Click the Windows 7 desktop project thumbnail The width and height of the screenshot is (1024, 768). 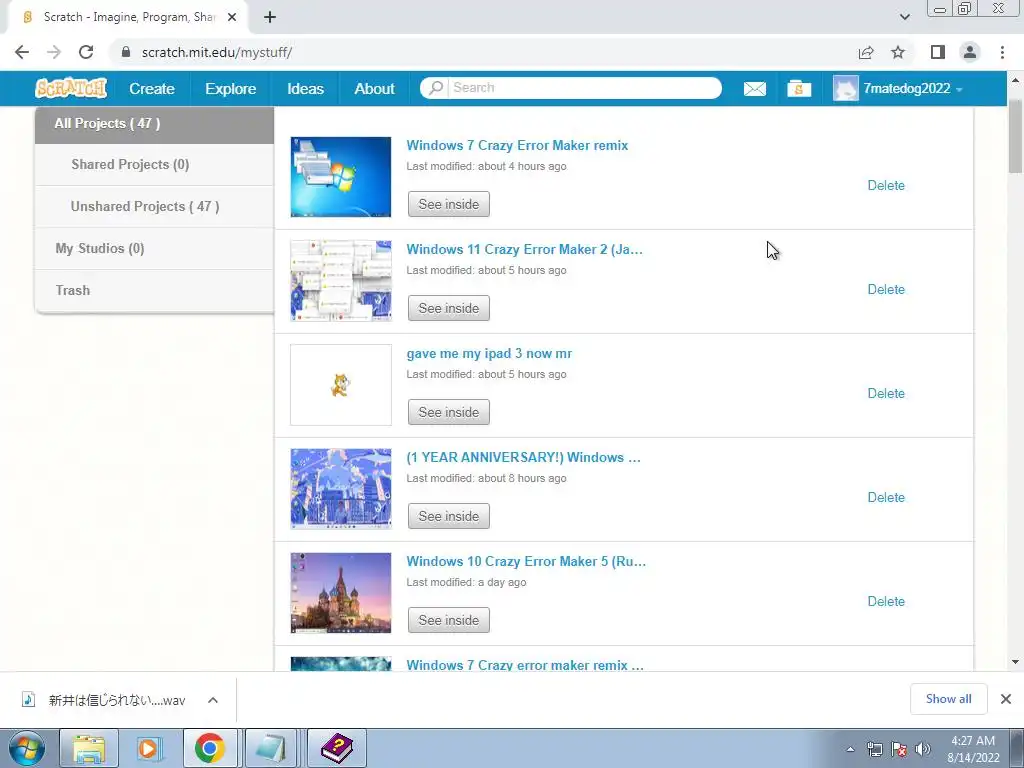(x=341, y=177)
